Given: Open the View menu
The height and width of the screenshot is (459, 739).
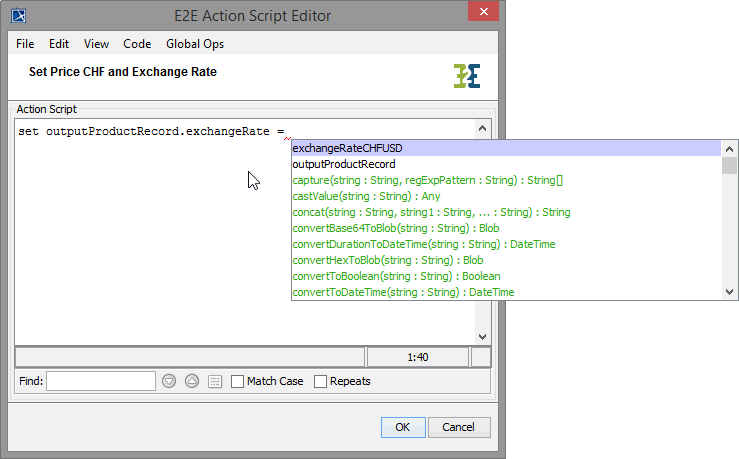Looking at the screenshot, I should point(96,44).
